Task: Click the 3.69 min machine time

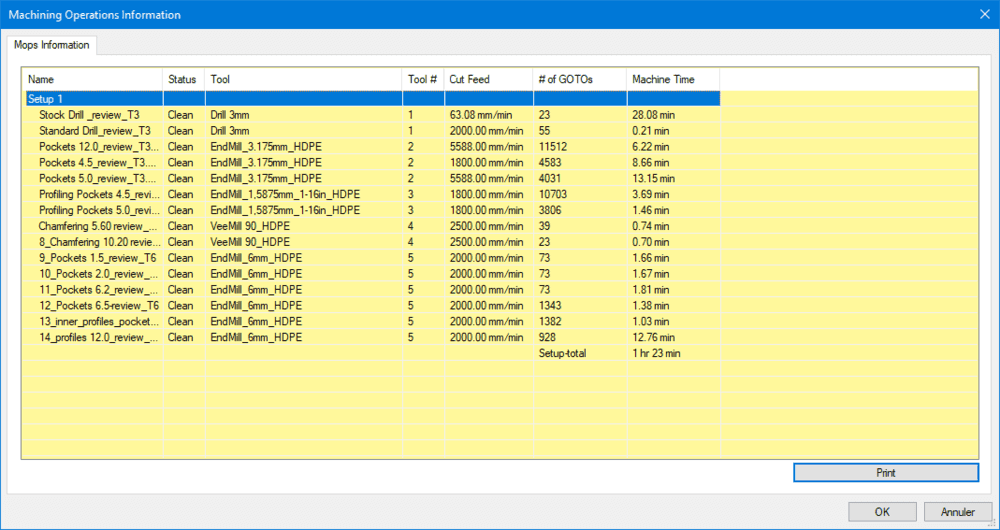Action: click(x=651, y=195)
